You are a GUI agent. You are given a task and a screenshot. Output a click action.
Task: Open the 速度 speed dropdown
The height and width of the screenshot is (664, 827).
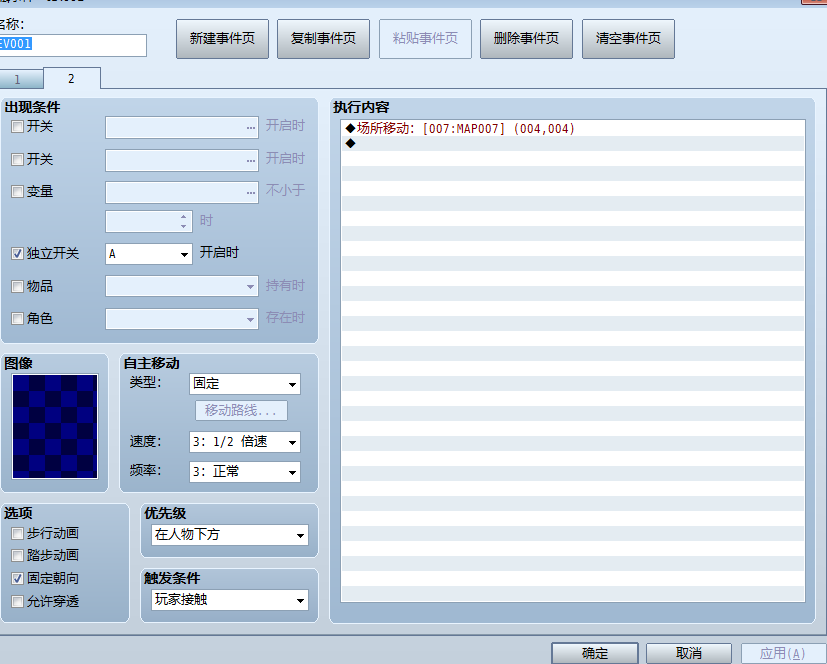coord(244,442)
